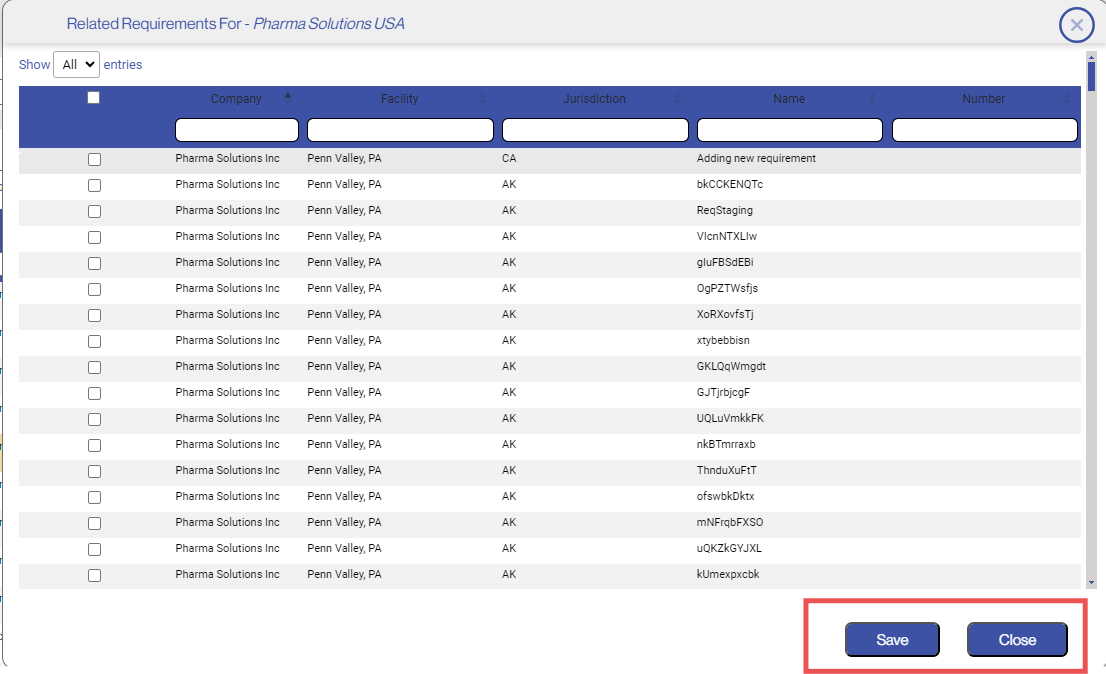1106x674 pixels.
Task: Click scrollbar down arrow in table
Action: coord(1091,581)
